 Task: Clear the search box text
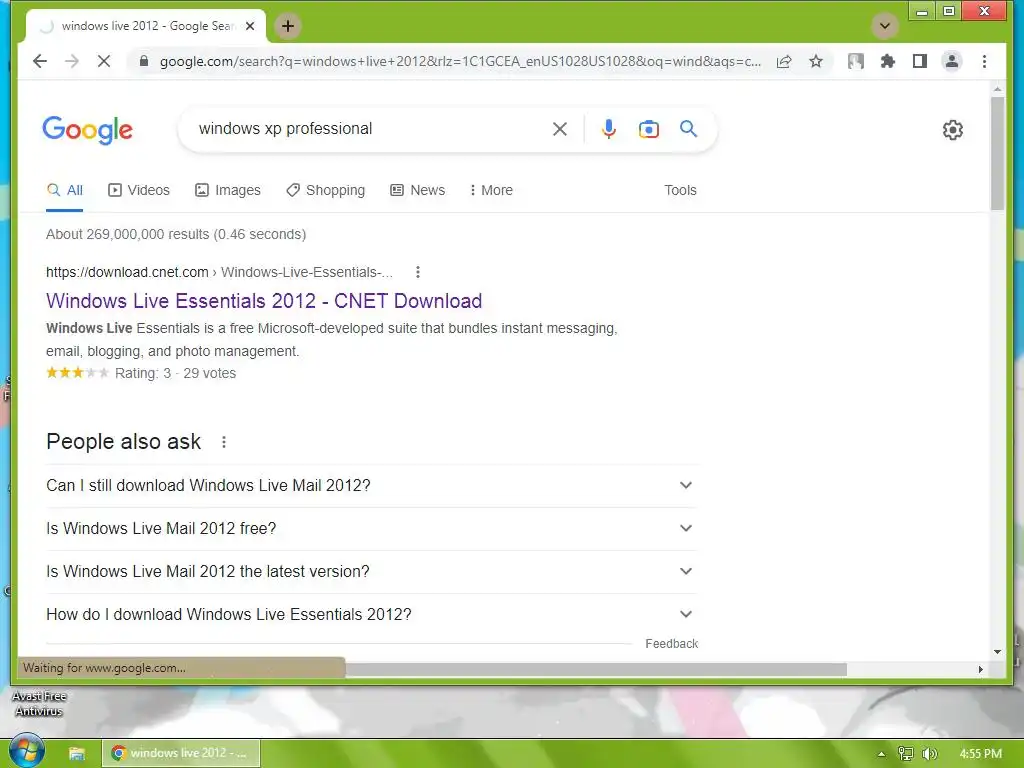click(x=560, y=129)
